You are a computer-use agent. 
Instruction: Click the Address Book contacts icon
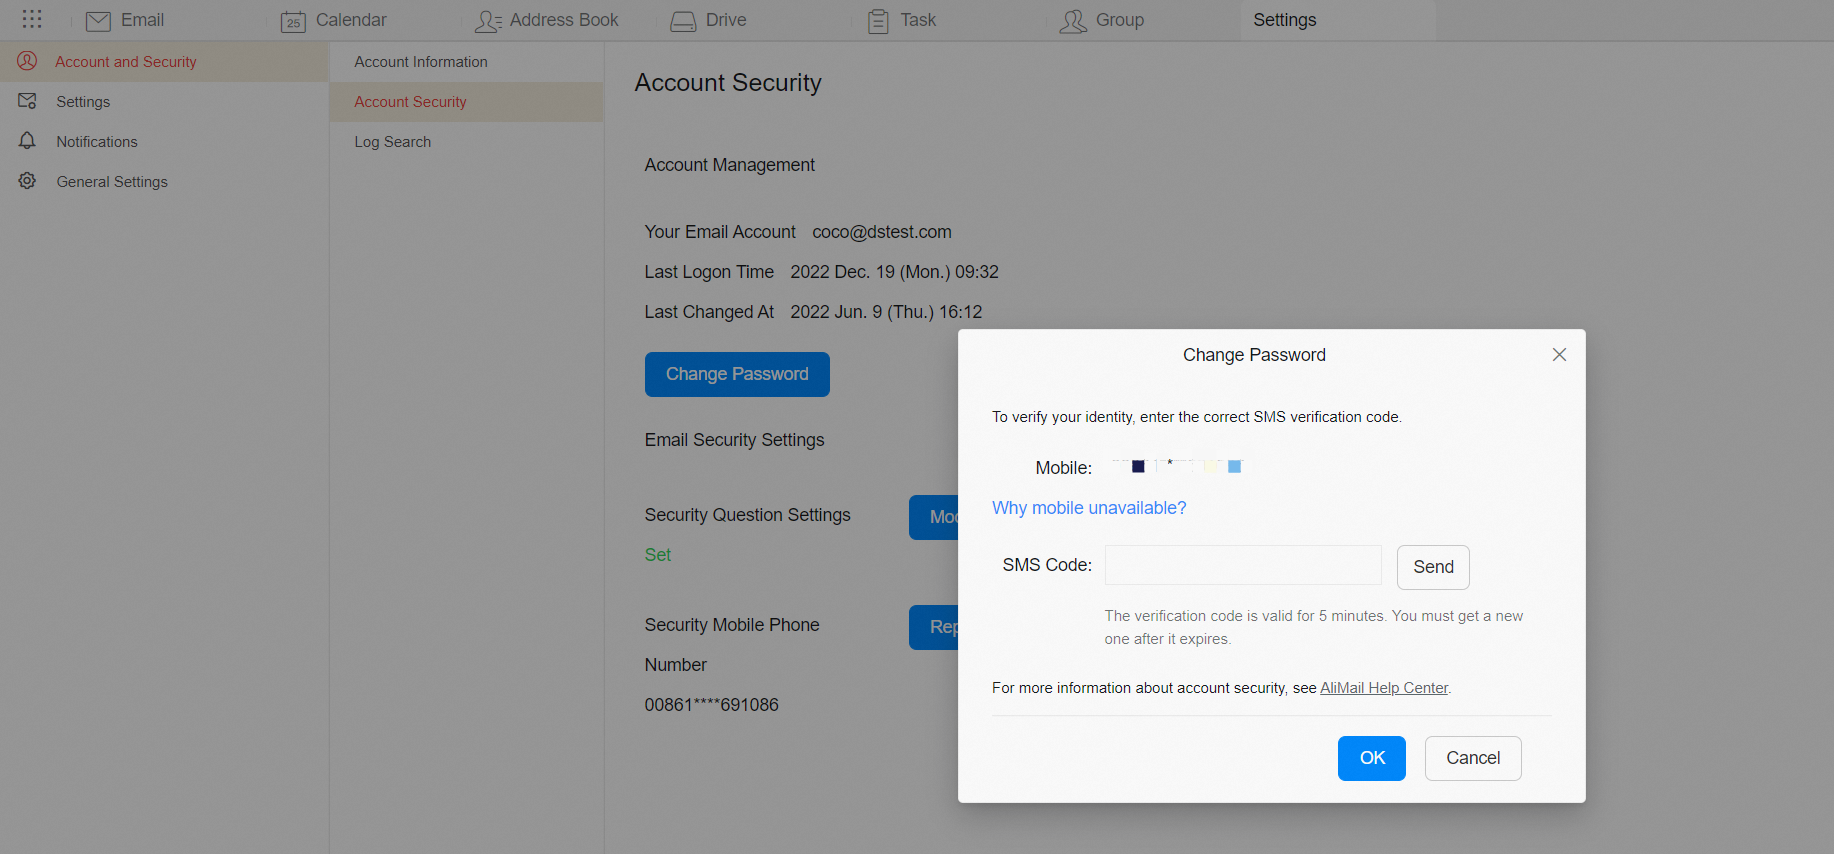[488, 21]
